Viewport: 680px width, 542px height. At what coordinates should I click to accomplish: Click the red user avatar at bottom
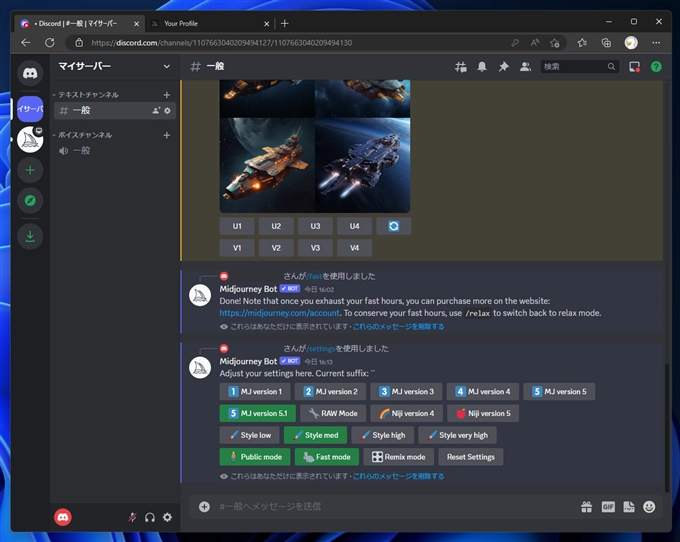63,517
